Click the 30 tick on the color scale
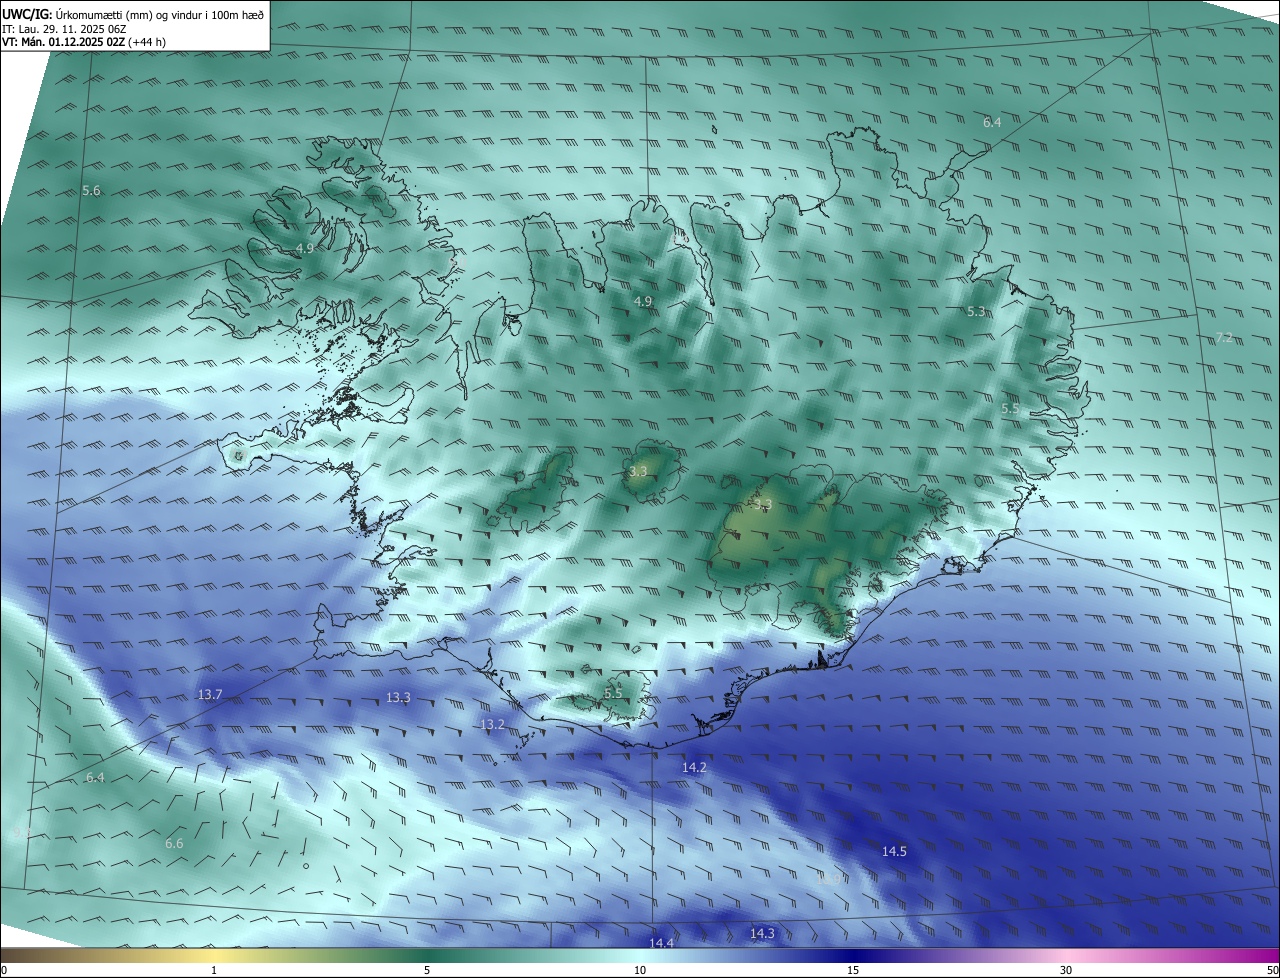Screen dimensions: 1280x978 point(1066,970)
